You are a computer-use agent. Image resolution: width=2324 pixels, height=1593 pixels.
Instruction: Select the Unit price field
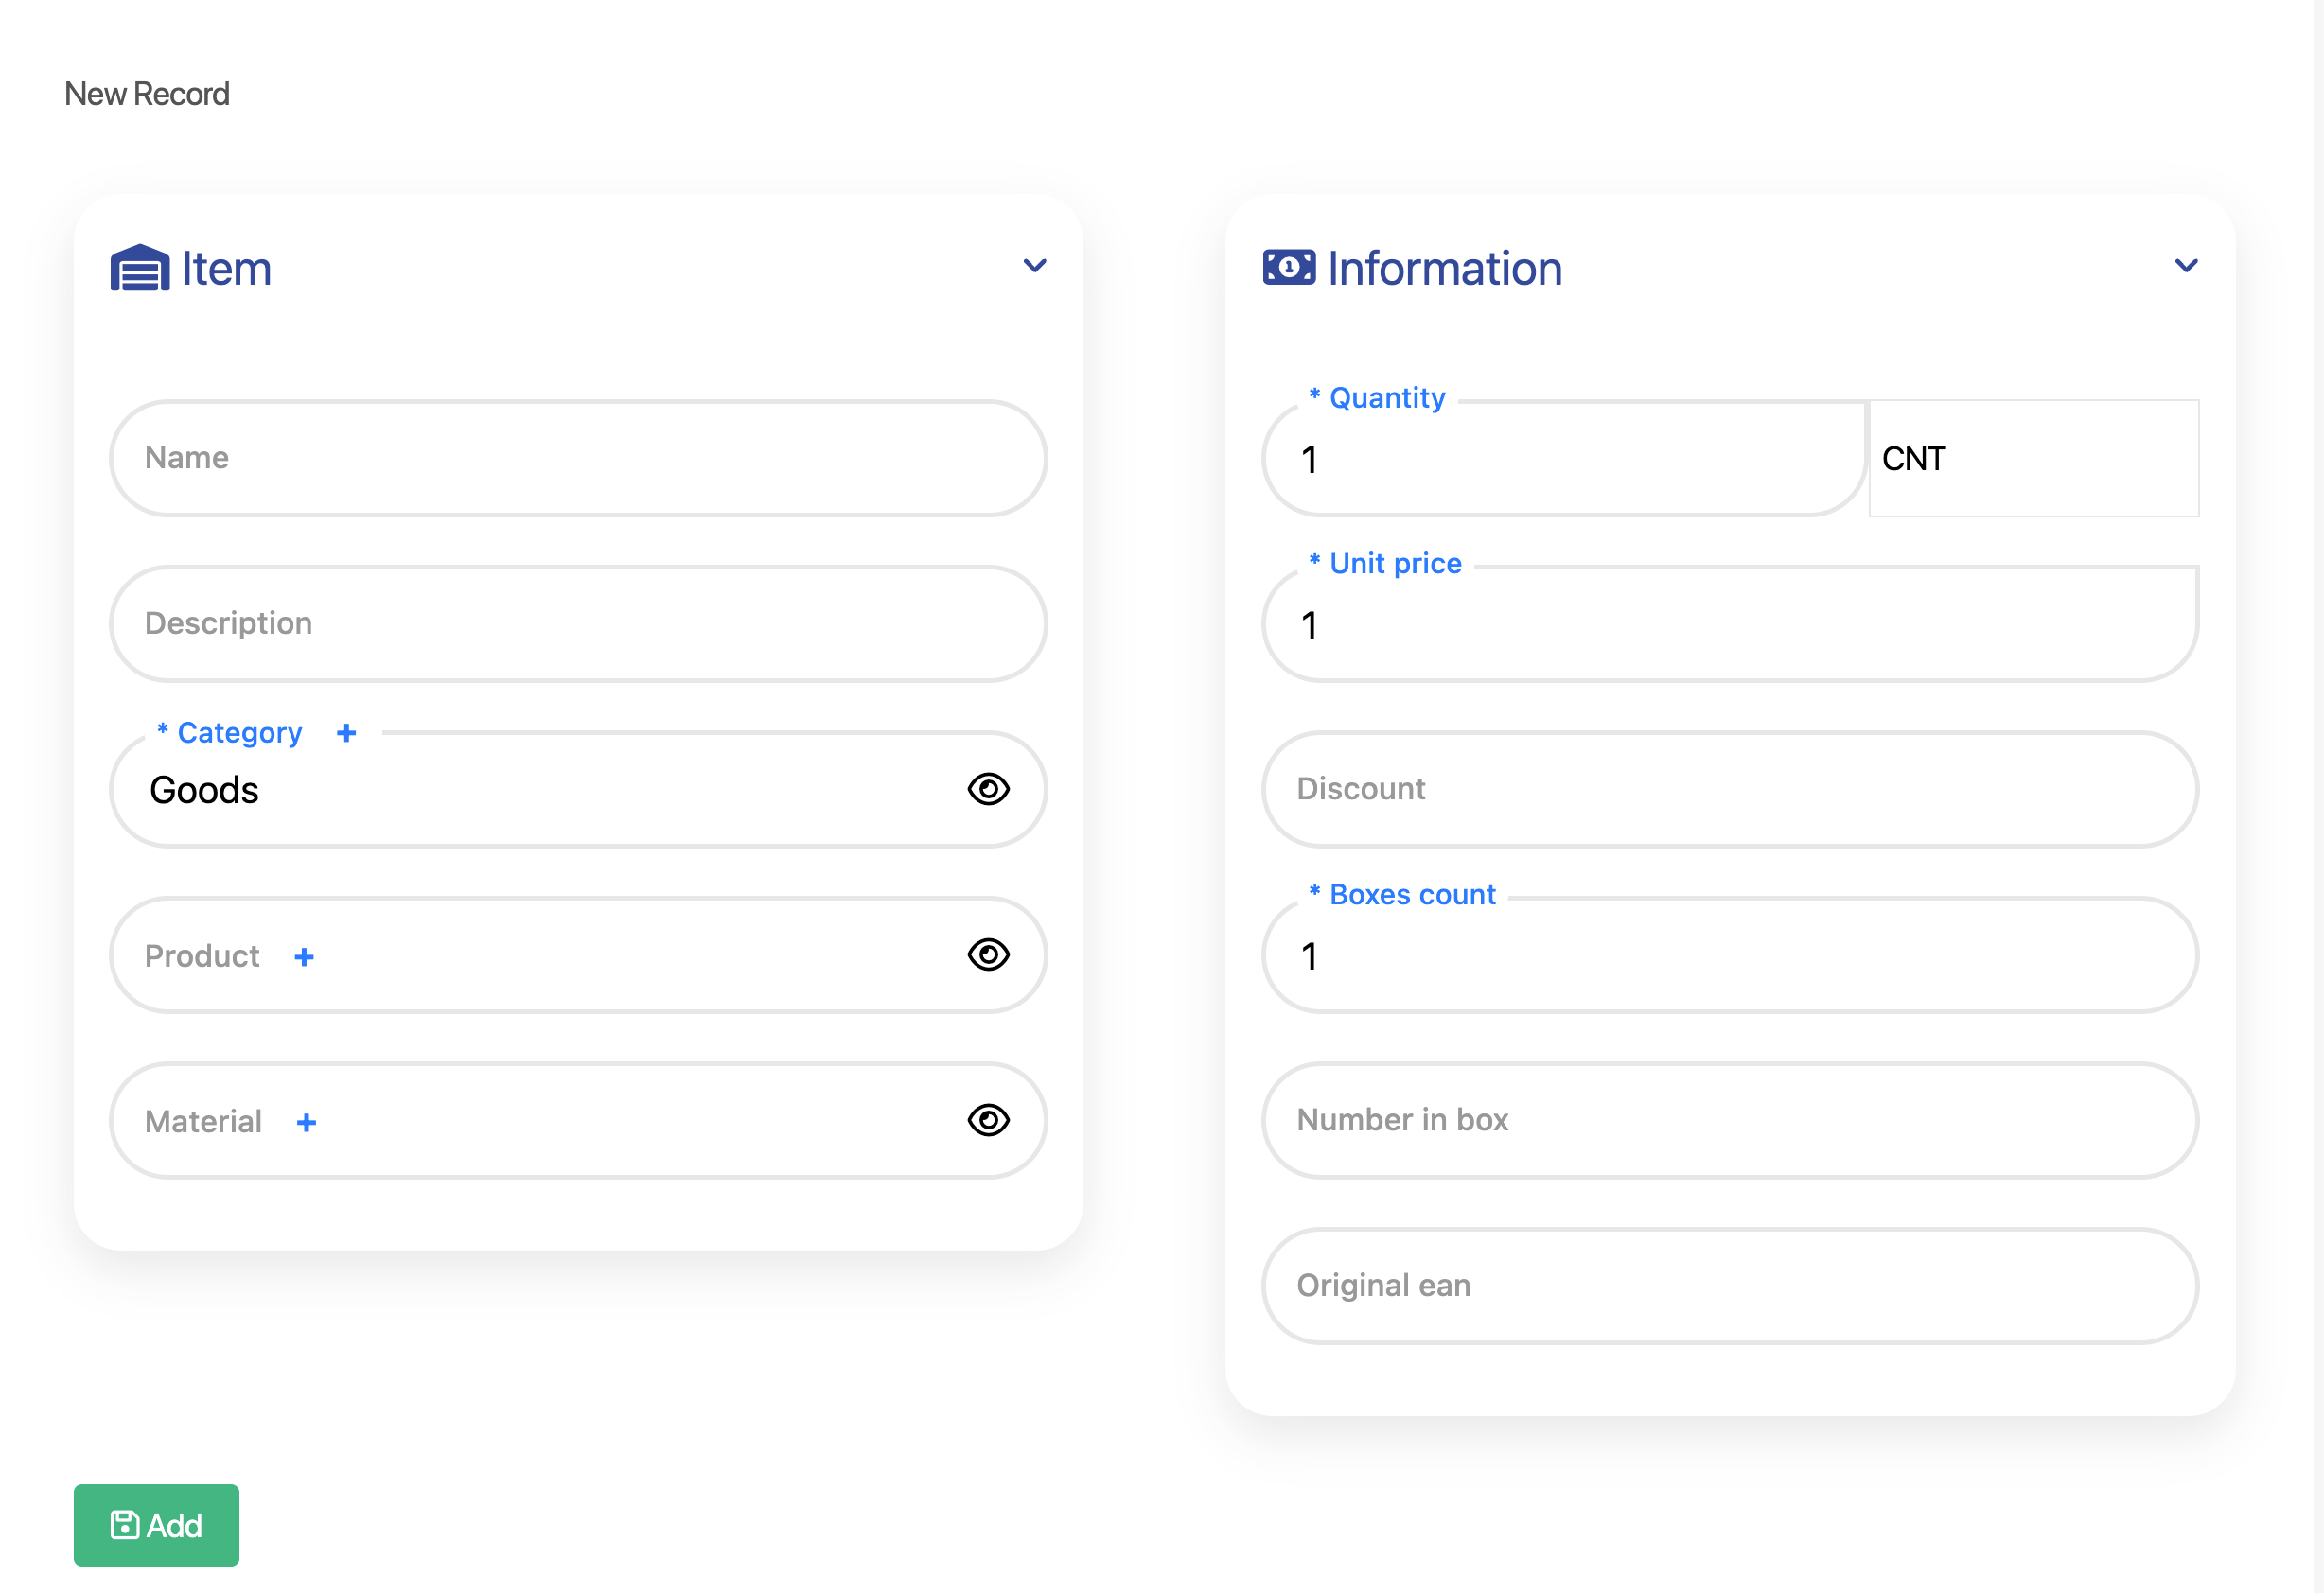pyautogui.click(x=1729, y=626)
